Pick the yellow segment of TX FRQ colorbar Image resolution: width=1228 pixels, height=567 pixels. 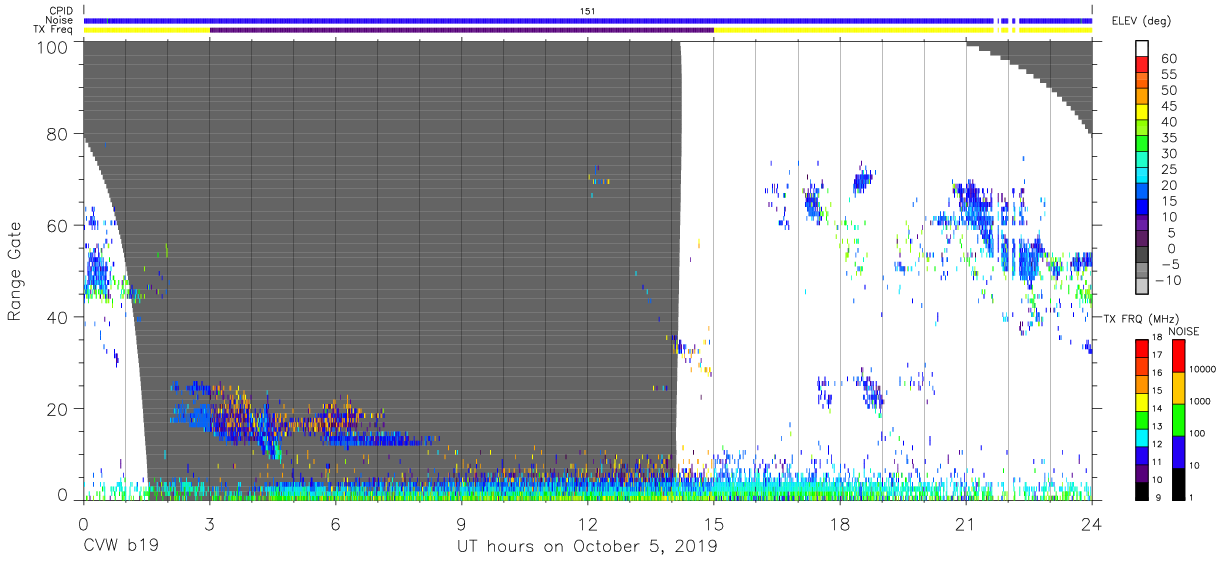click(x=1144, y=401)
